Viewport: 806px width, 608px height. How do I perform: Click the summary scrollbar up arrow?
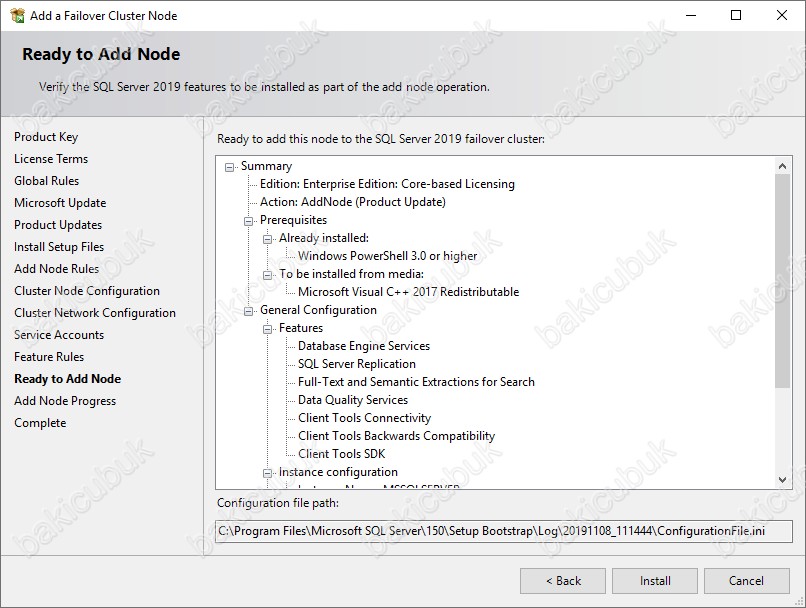782,166
